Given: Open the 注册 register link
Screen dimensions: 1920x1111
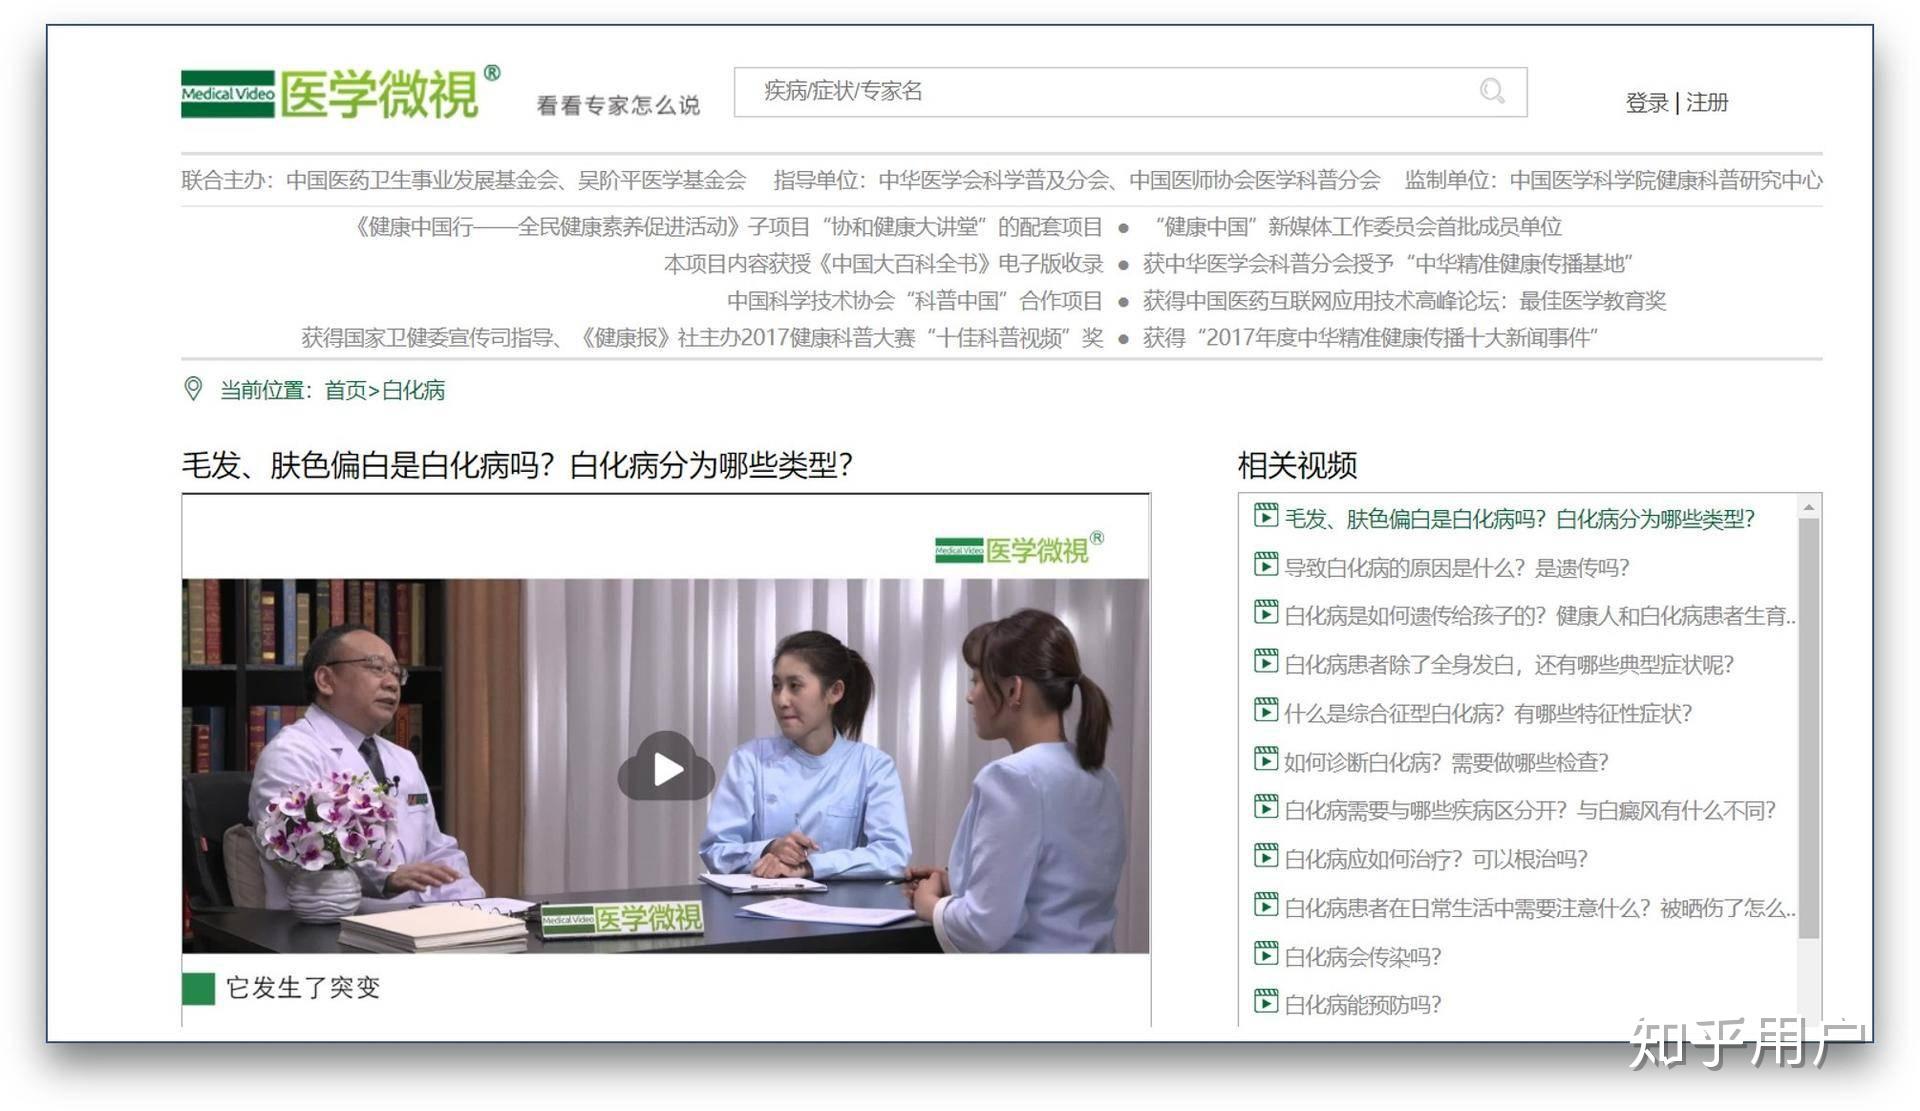Looking at the screenshot, I should pyautogui.click(x=1707, y=103).
